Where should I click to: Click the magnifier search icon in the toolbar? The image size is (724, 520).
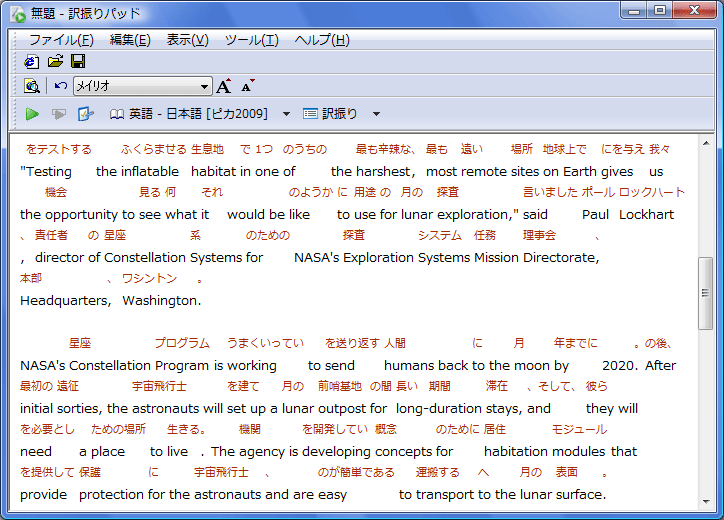tap(32, 86)
